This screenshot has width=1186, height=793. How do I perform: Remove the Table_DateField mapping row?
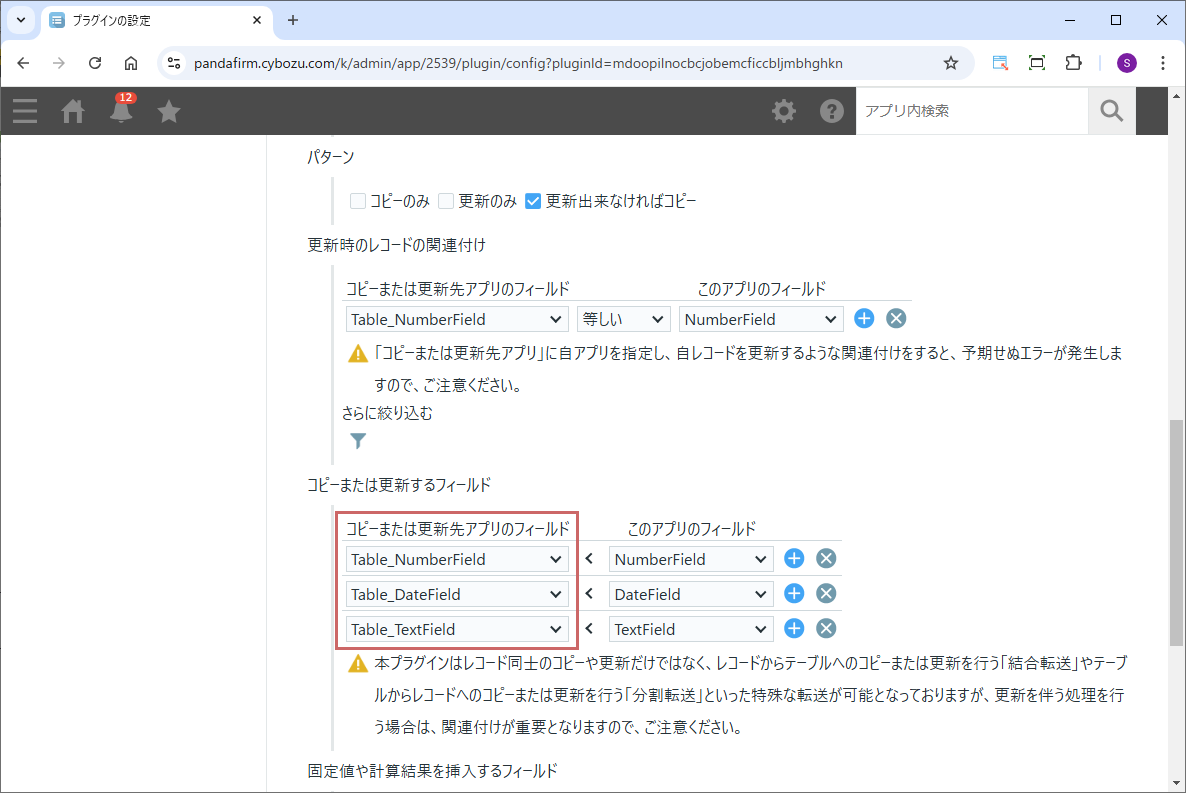(826, 594)
